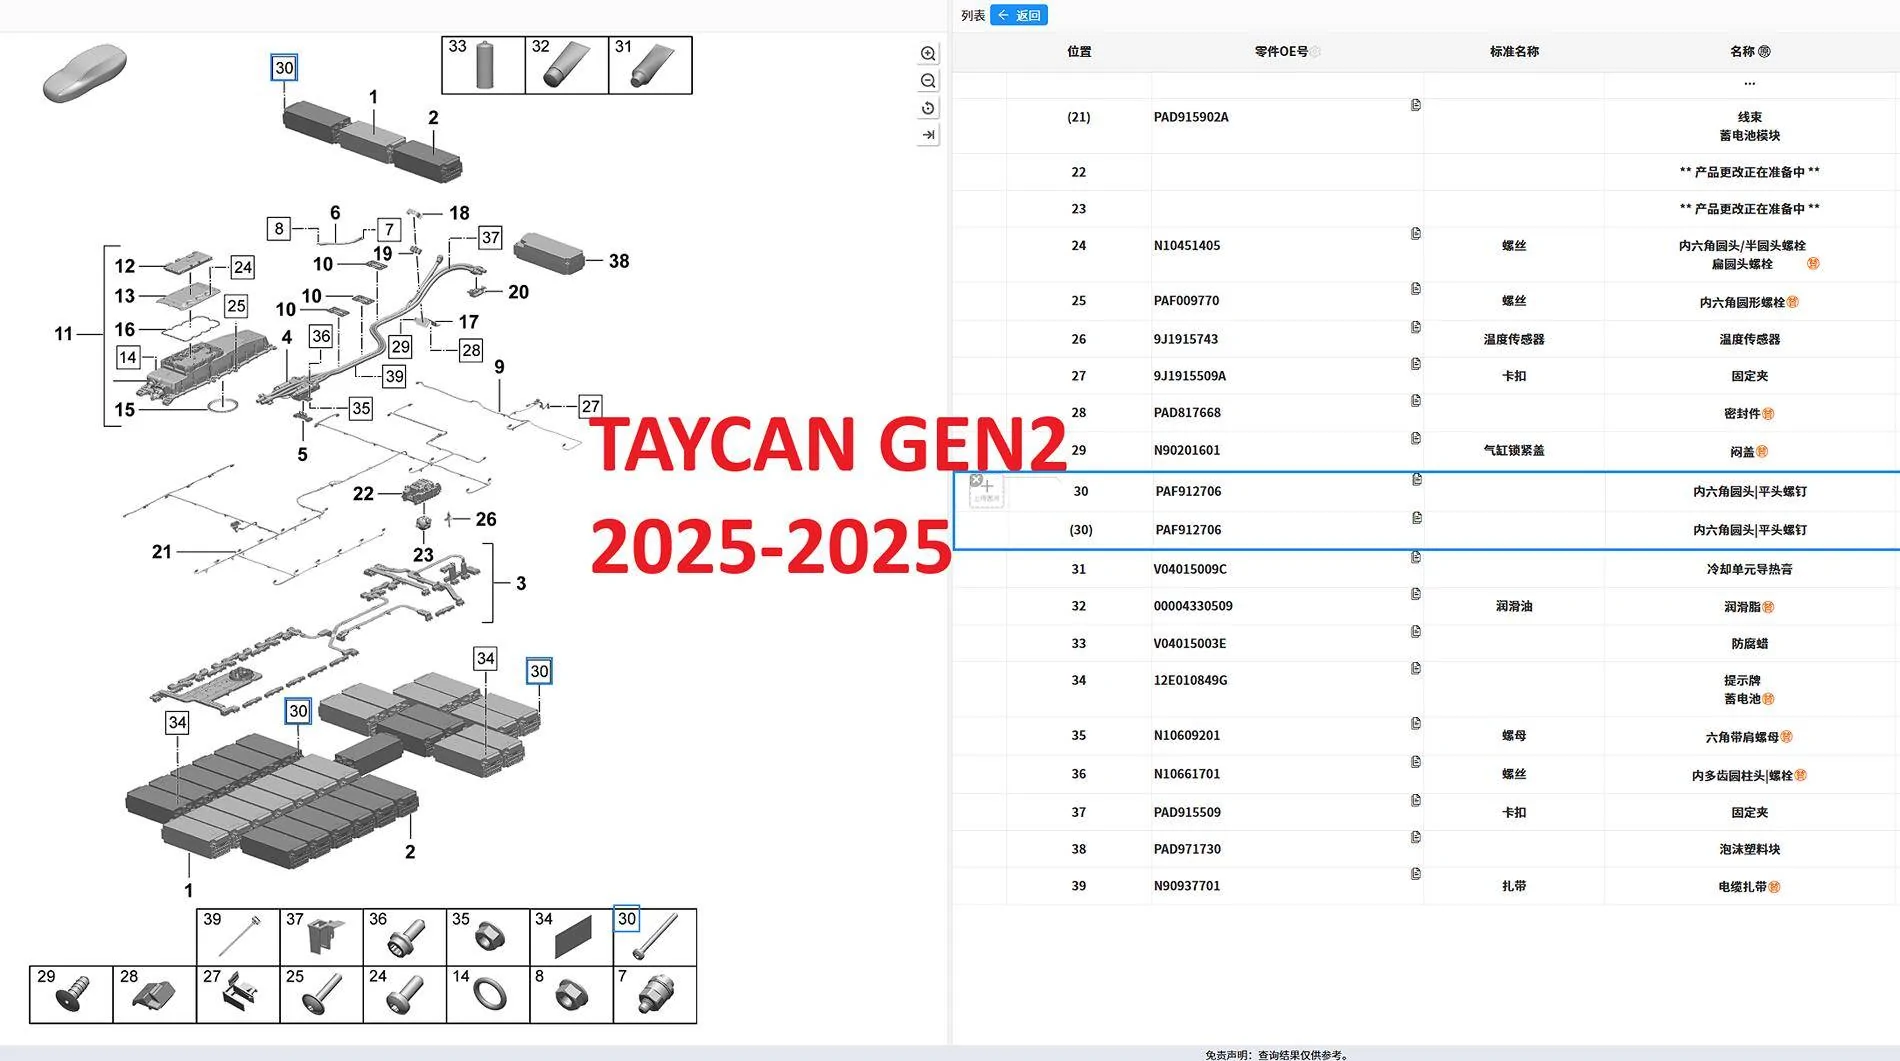Select highlighted part 30 screw thumbnail

point(655,937)
